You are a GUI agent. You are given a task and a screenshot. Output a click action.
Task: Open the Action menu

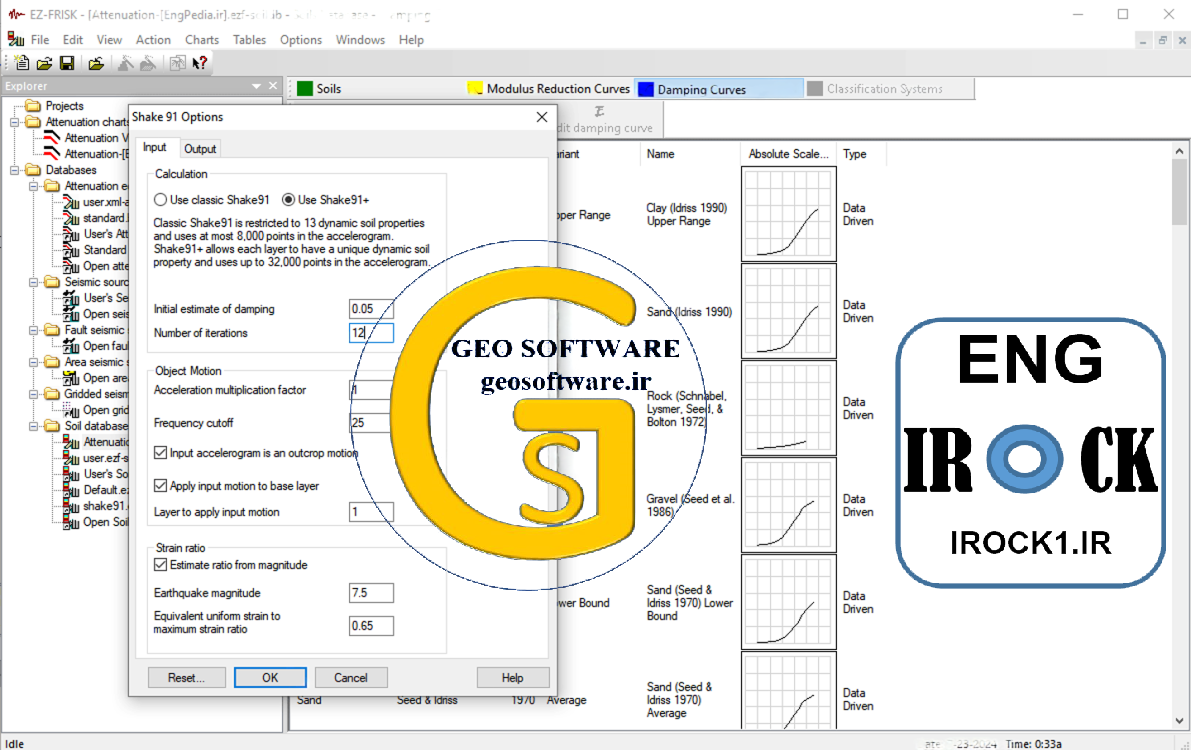click(153, 40)
